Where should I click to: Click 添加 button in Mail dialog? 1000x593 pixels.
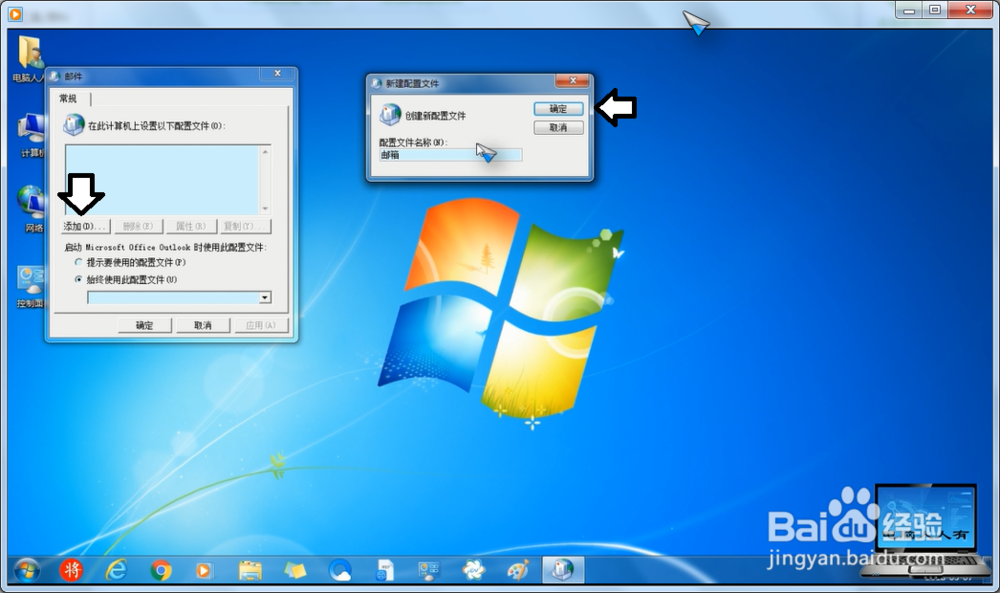pyautogui.click(x=85, y=226)
